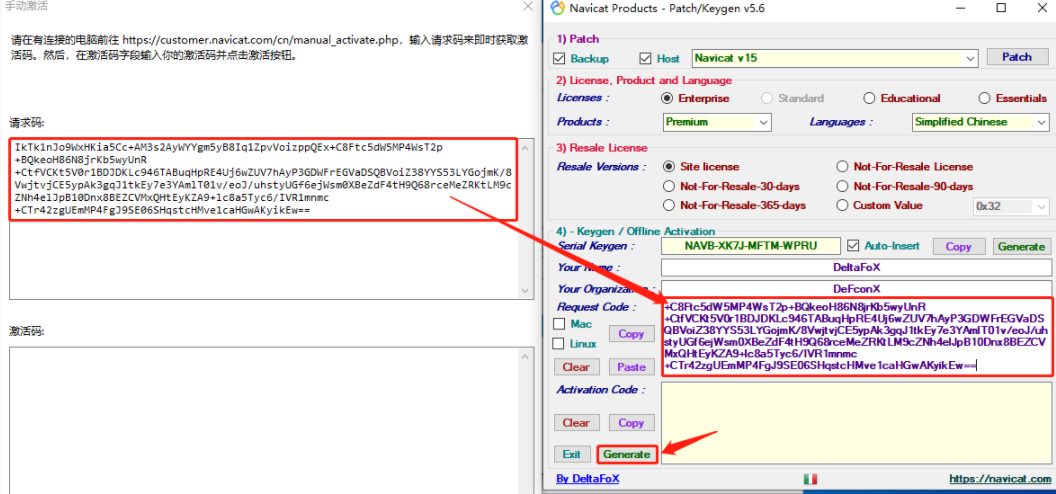Select Not-For-Resale-365-days option
Image resolution: width=1056 pixels, height=494 pixels.
click(669, 205)
